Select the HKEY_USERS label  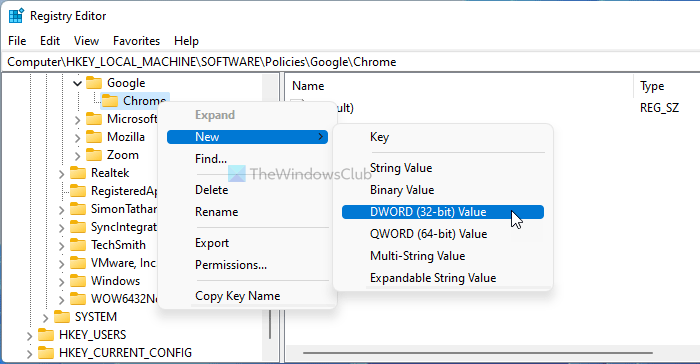[x=92, y=335]
